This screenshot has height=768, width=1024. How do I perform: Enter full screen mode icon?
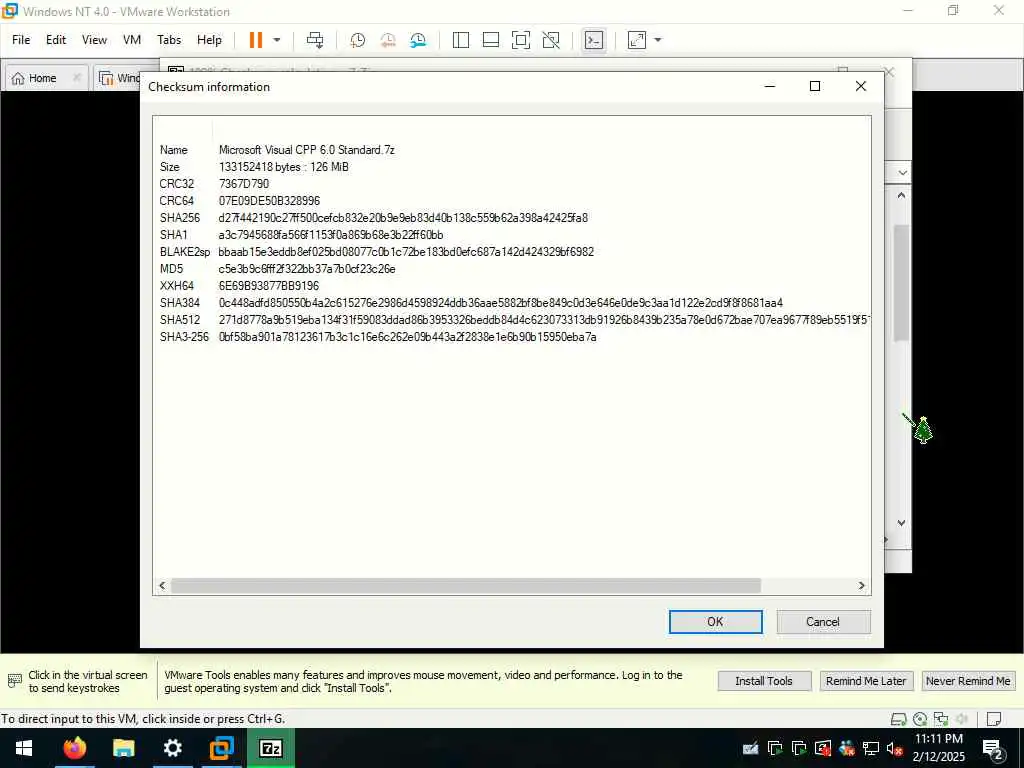pyautogui.click(x=520, y=40)
